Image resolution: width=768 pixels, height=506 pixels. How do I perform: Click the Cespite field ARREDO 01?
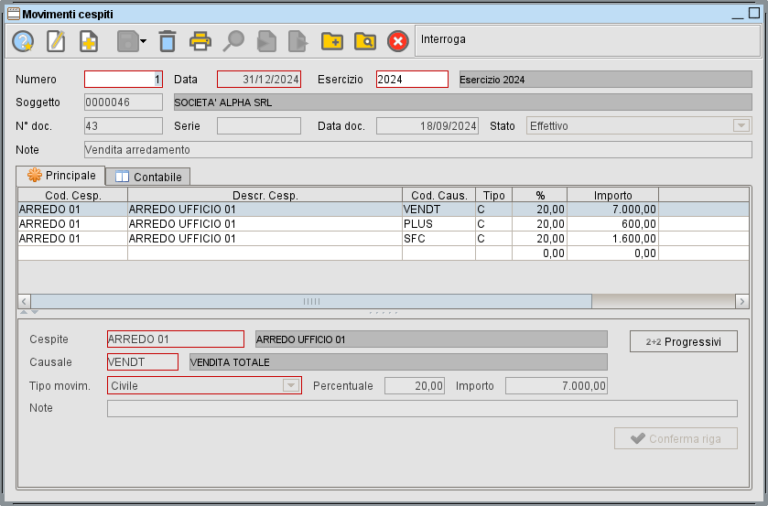point(176,339)
